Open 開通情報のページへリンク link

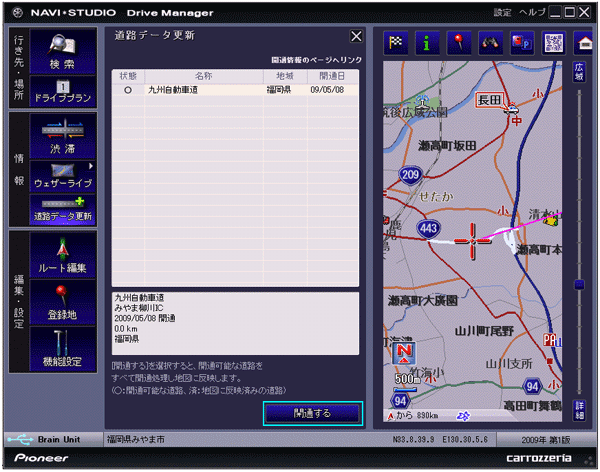316,60
